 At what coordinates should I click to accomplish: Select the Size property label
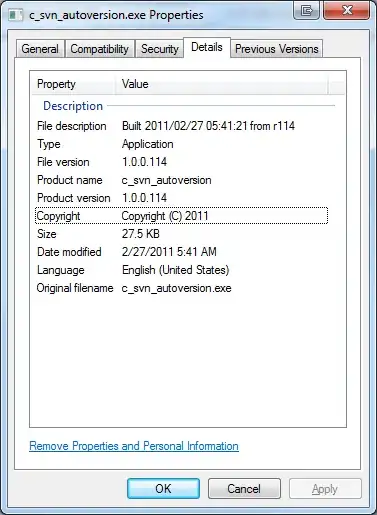47,234
